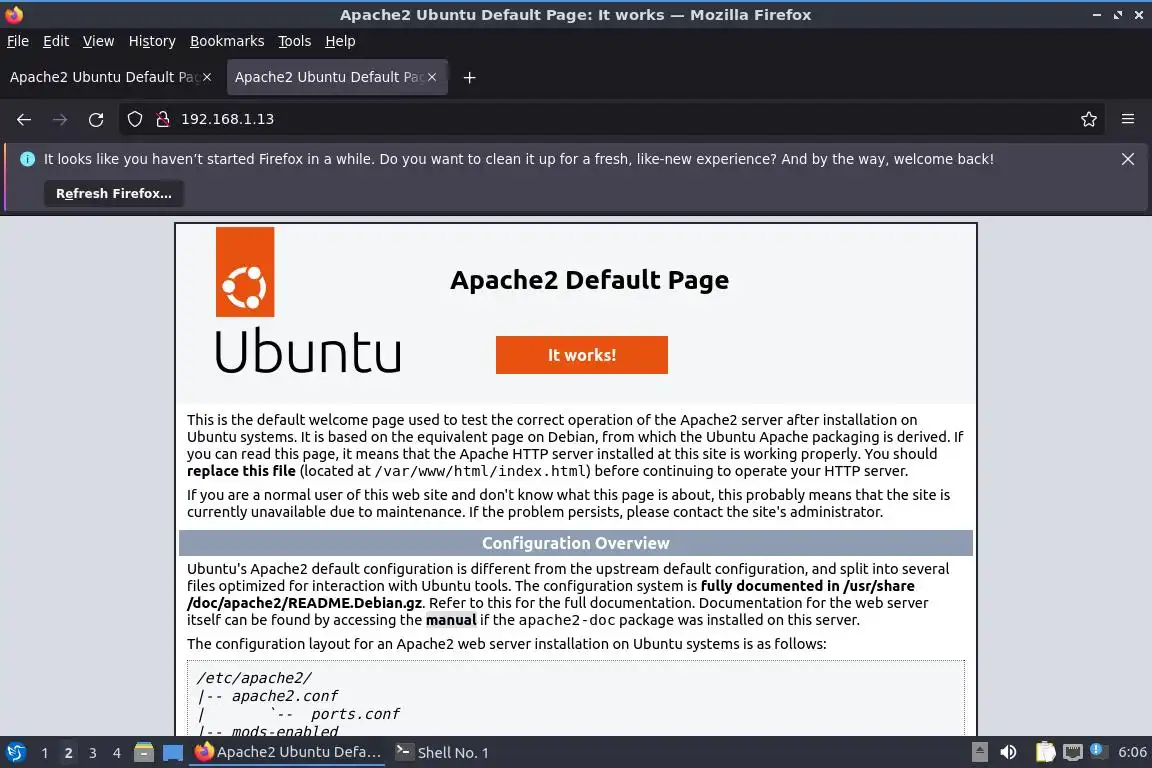Open the Help menu
This screenshot has width=1152, height=768.
(x=340, y=41)
